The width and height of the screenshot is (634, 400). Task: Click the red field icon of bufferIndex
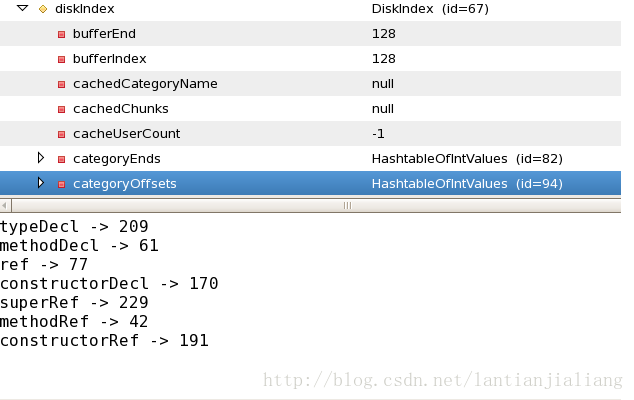pyautogui.click(x=61, y=59)
